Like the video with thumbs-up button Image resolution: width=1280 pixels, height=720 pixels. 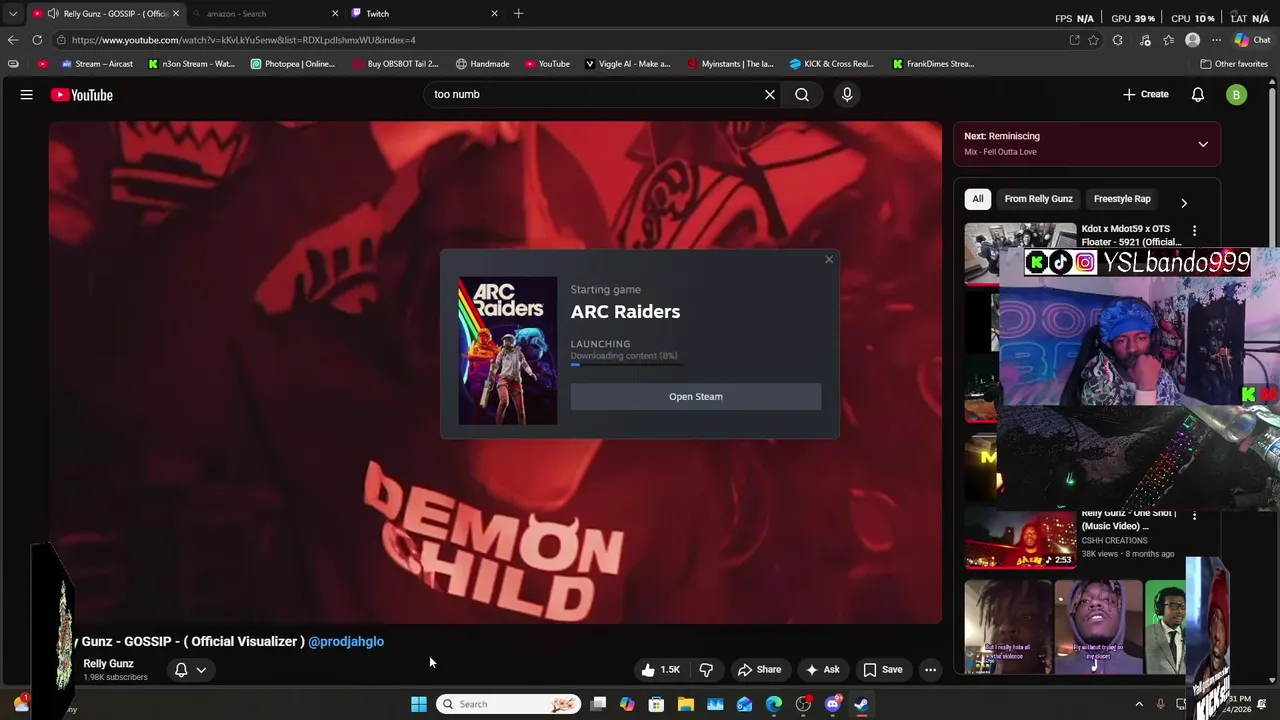coord(660,670)
